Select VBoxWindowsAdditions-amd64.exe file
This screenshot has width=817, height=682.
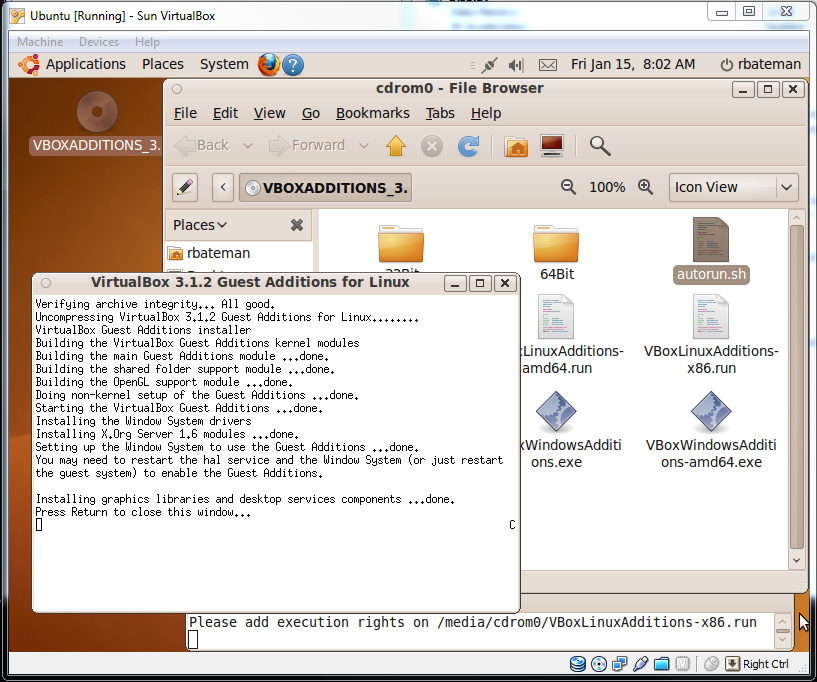click(711, 430)
